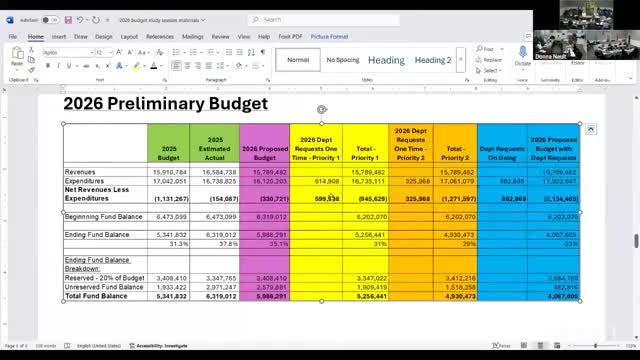Toggle Italic formatting
Screen dimensions: 640x360
coord(58,66)
